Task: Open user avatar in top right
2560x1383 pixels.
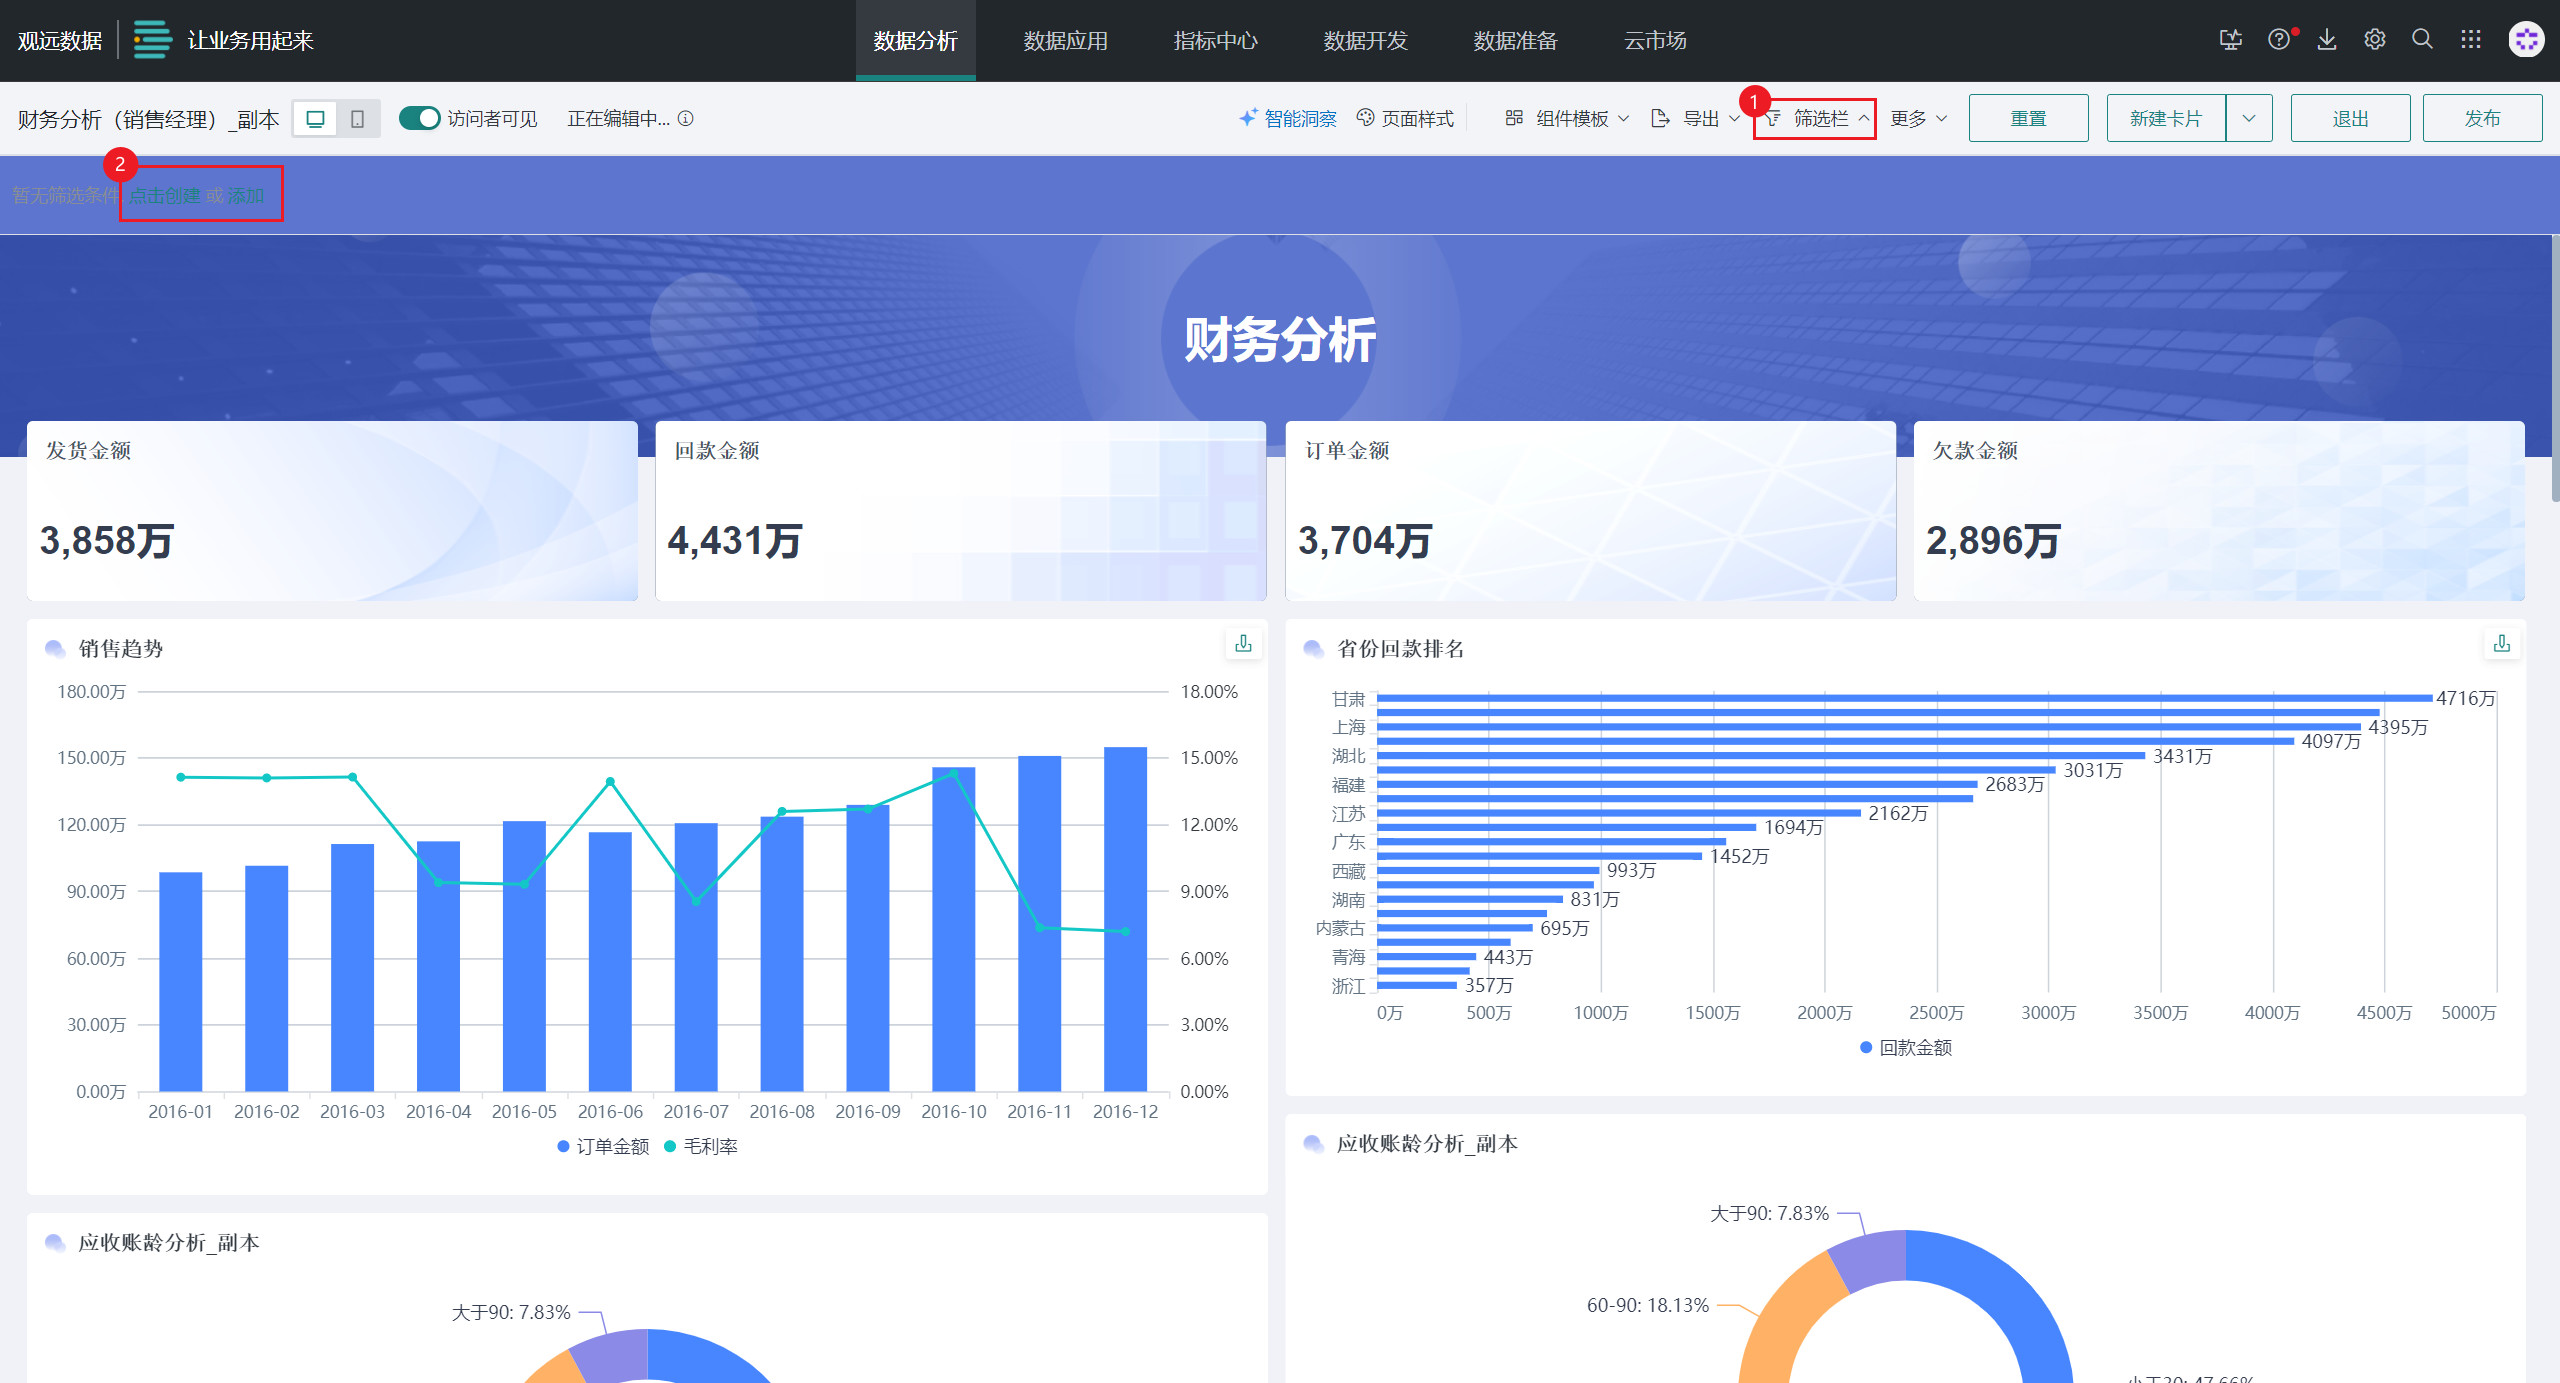Action: (2526, 40)
